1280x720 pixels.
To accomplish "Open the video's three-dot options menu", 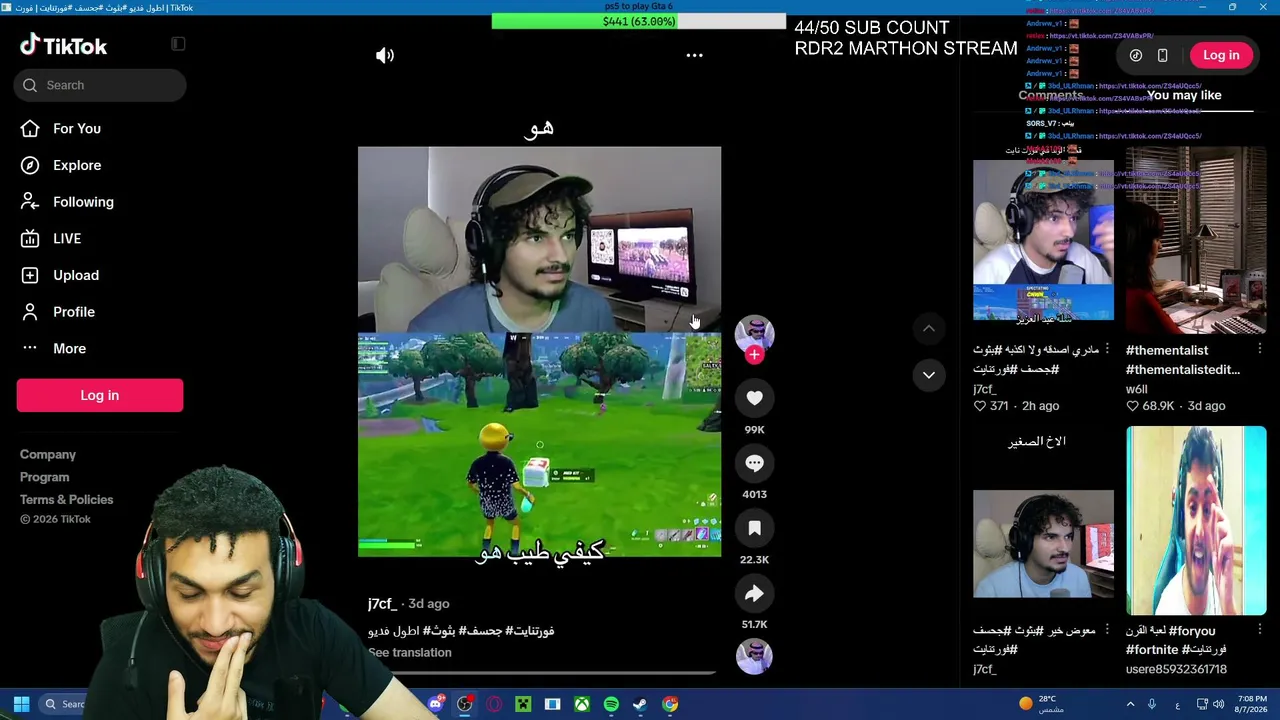I will point(694,56).
